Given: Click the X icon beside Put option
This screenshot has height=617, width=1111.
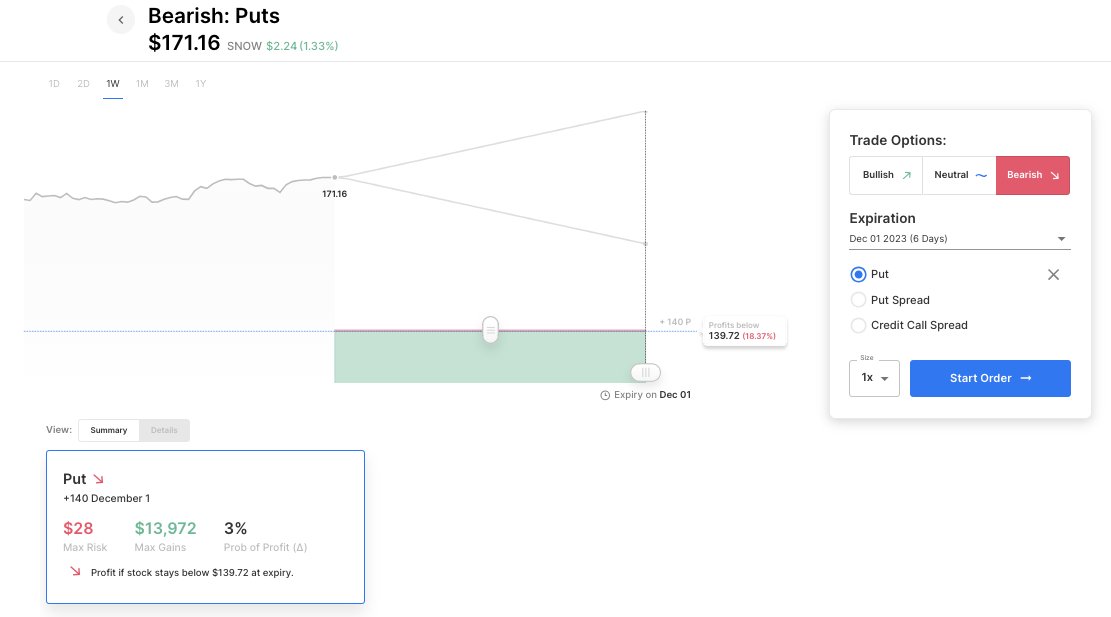Looking at the screenshot, I should (x=1053, y=275).
